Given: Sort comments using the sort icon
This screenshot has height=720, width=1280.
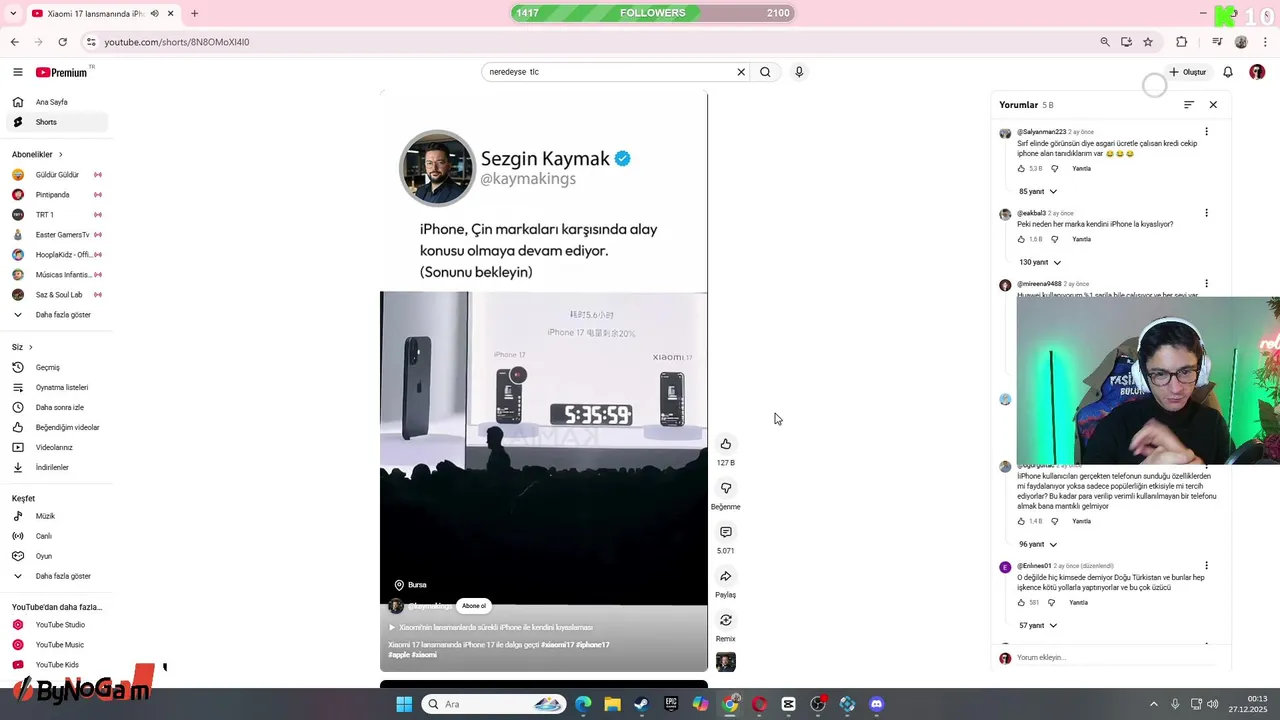Looking at the screenshot, I should tap(1189, 105).
